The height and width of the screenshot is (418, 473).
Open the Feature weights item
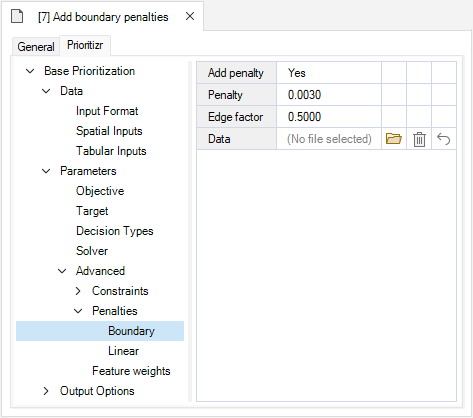(131, 371)
